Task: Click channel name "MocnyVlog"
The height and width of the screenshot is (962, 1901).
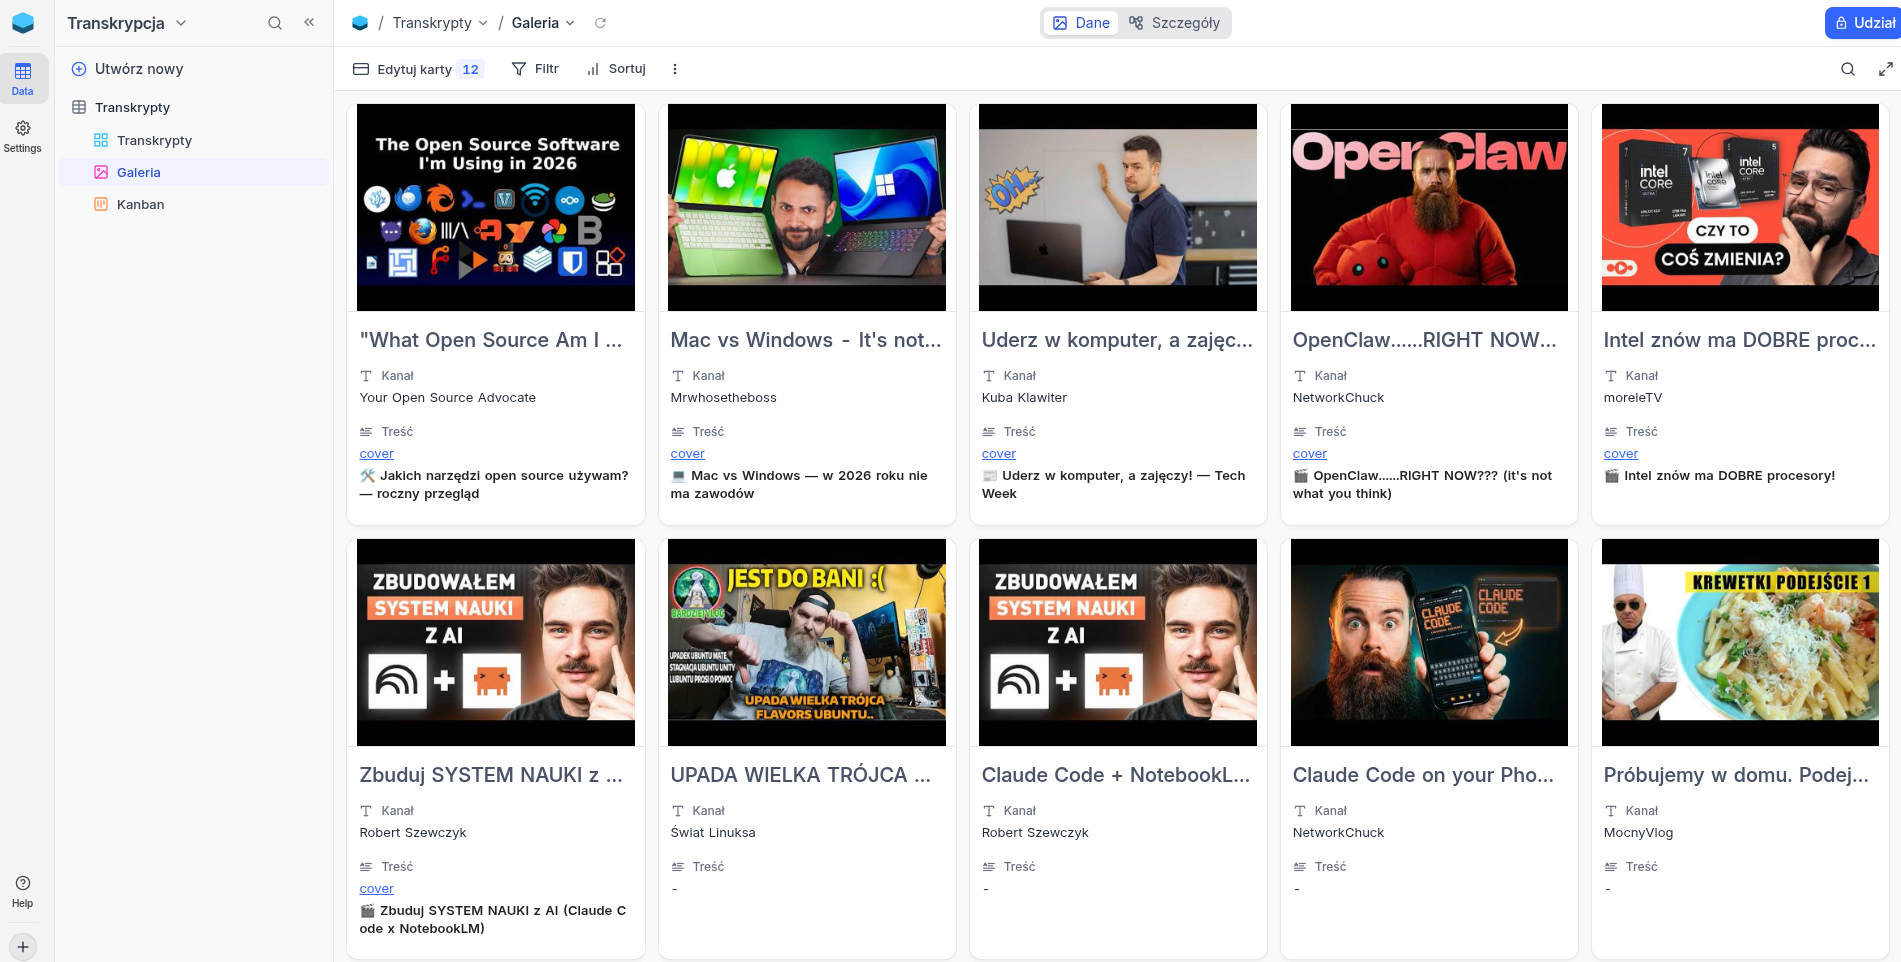Action: (1638, 833)
